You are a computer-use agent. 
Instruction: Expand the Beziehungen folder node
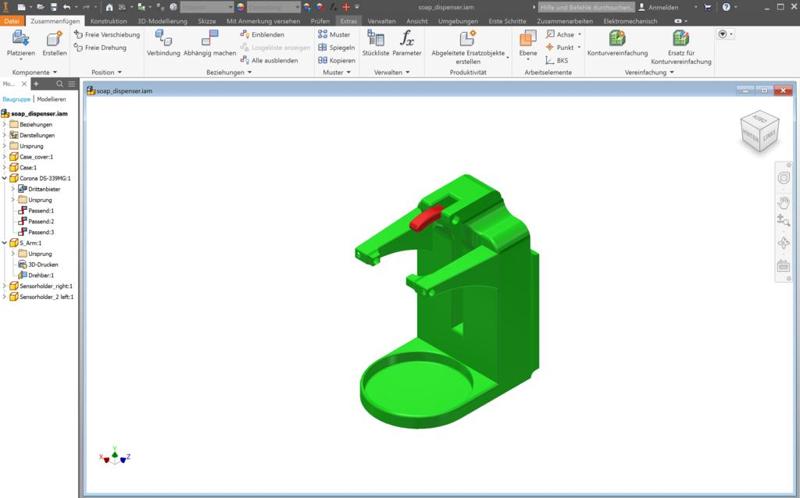tap(5, 124)
